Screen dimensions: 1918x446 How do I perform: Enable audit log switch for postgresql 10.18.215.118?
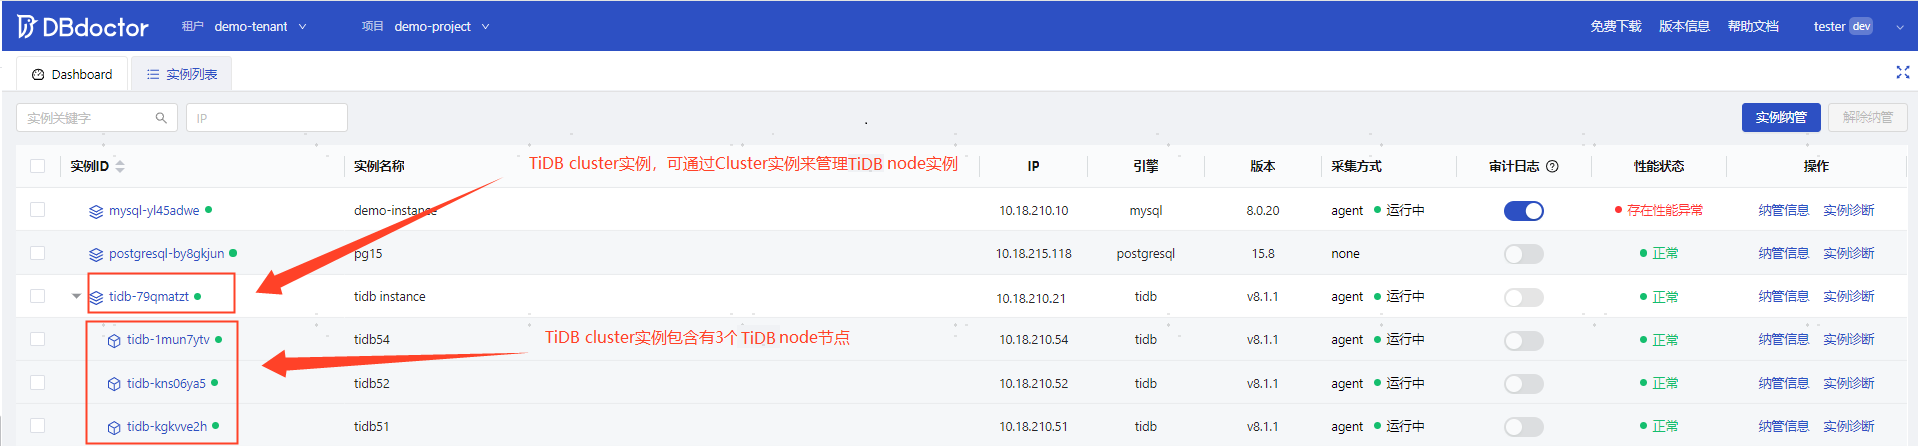(1523, 254)
